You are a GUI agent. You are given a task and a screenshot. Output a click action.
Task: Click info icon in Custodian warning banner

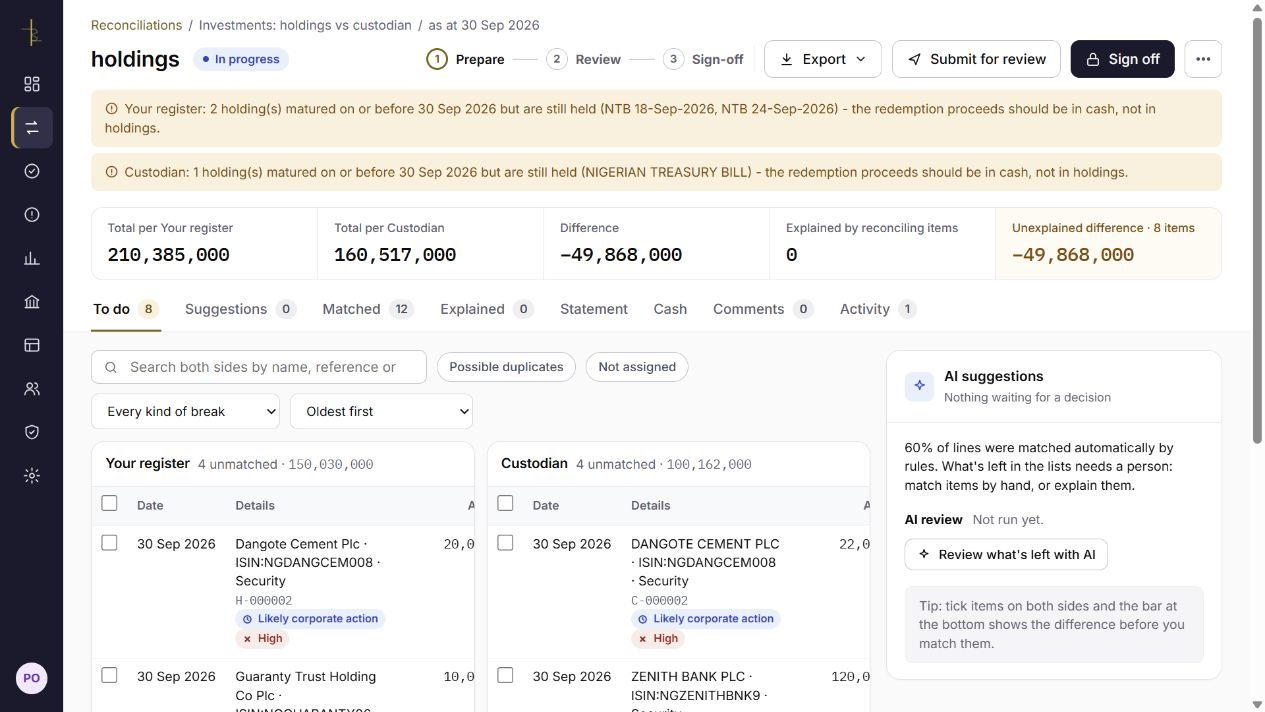pyautogui.click(x=111, y=172)
